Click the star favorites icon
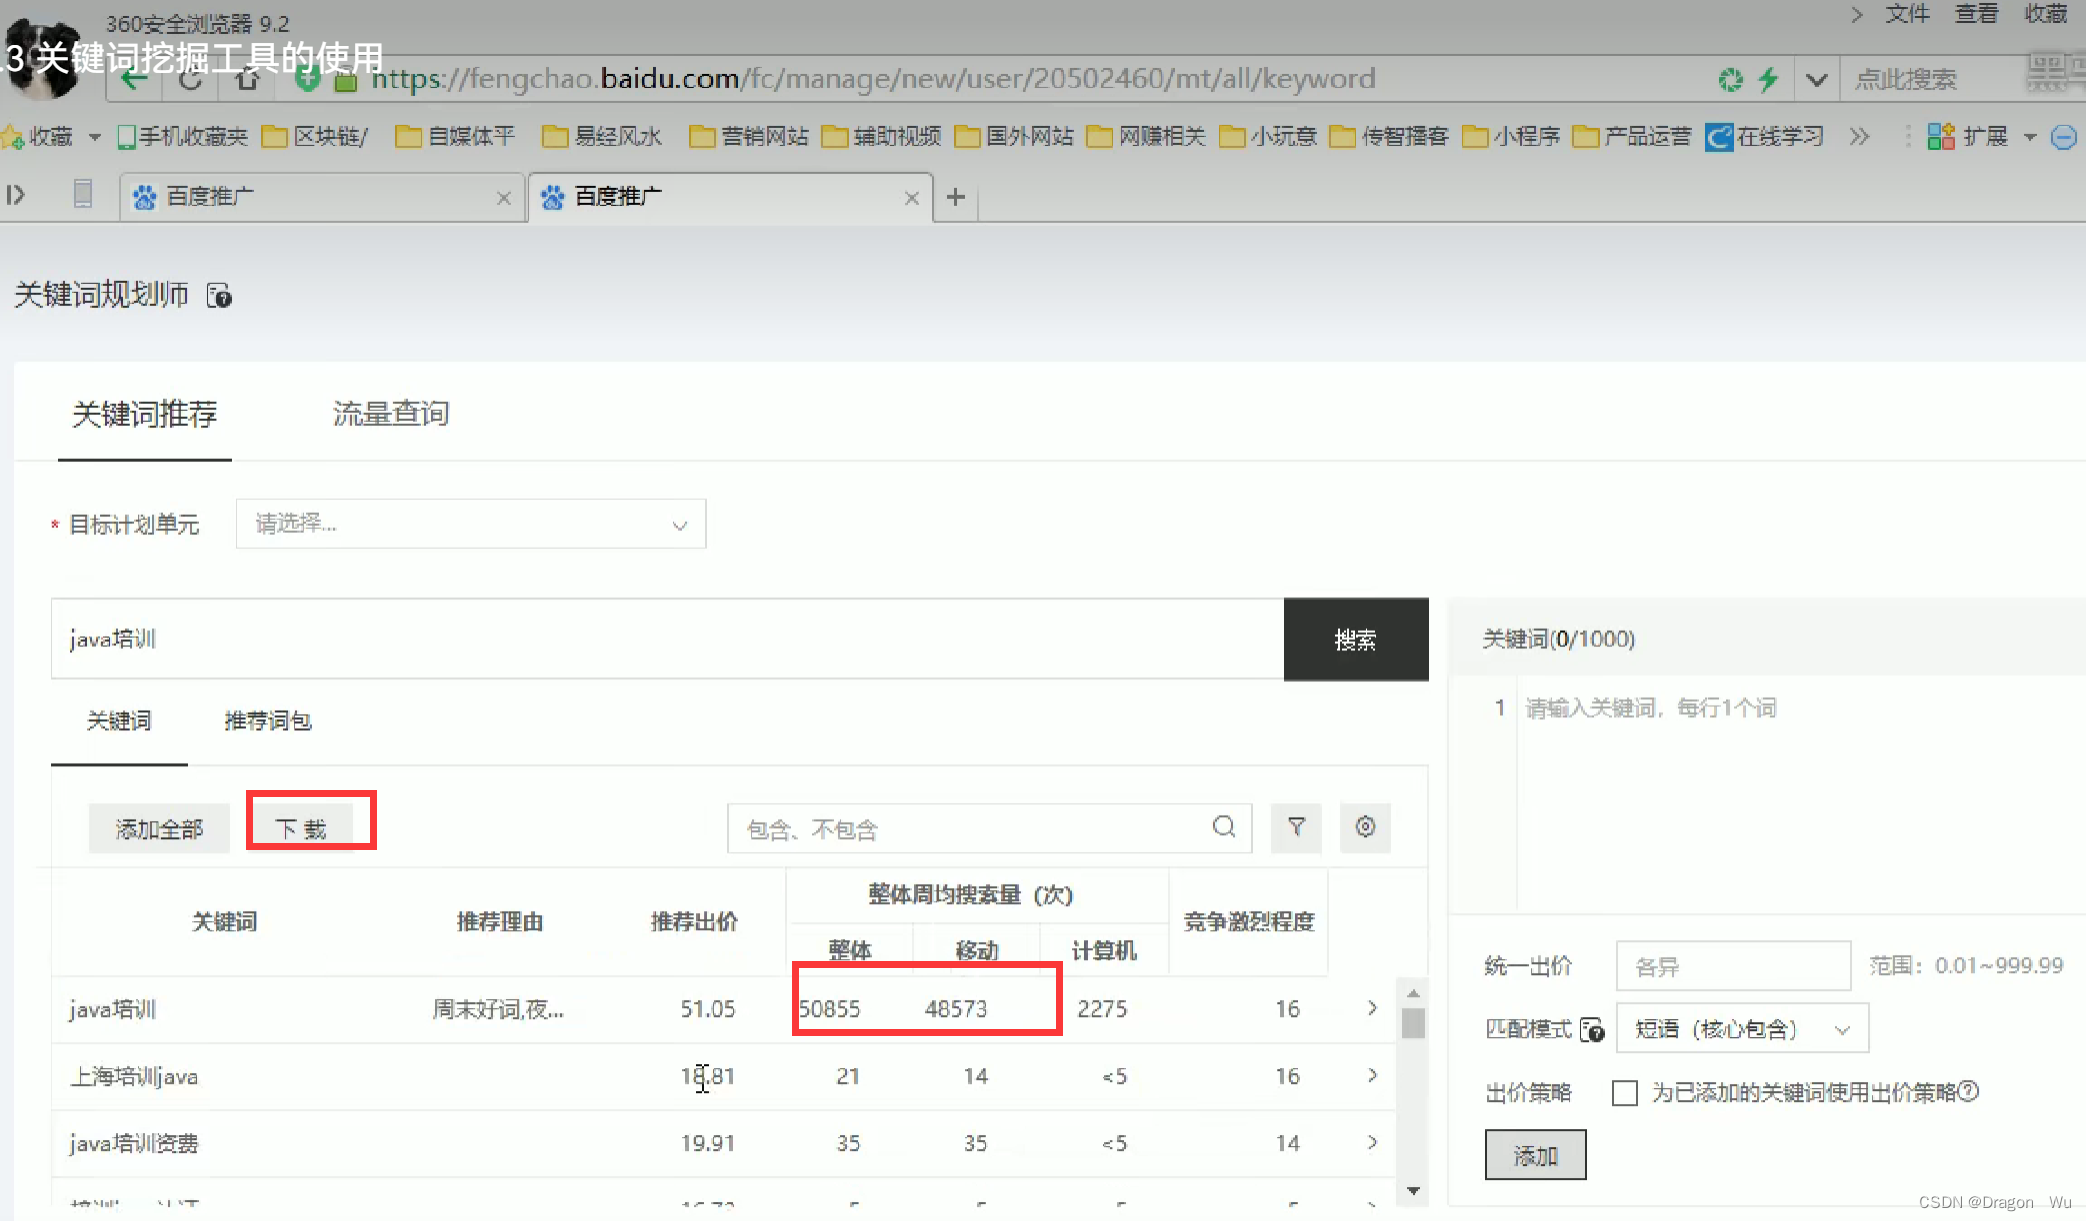The height and width of the screenshot is (1221, 2086). (13, 136)
